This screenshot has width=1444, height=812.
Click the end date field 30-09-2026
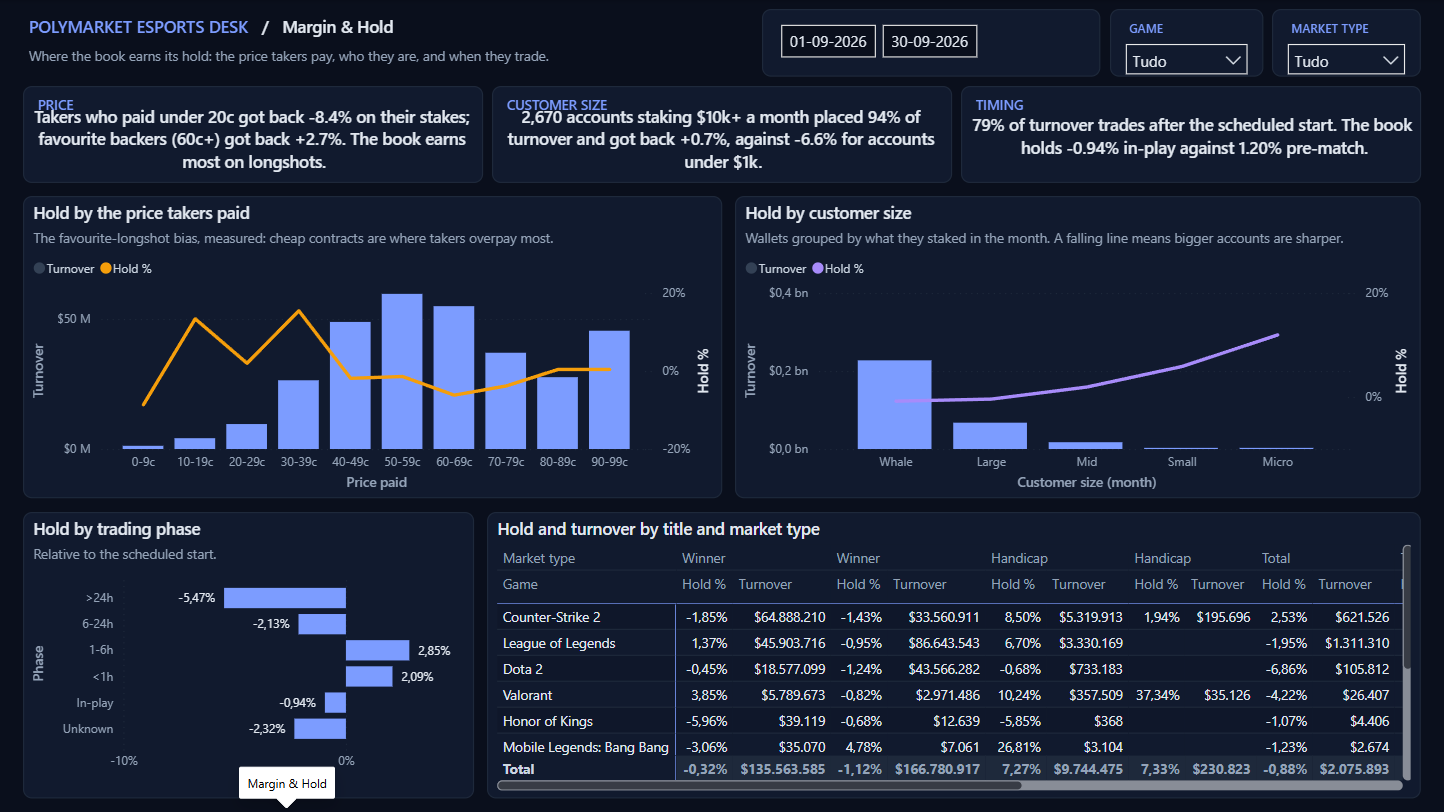tap(930, 41)
